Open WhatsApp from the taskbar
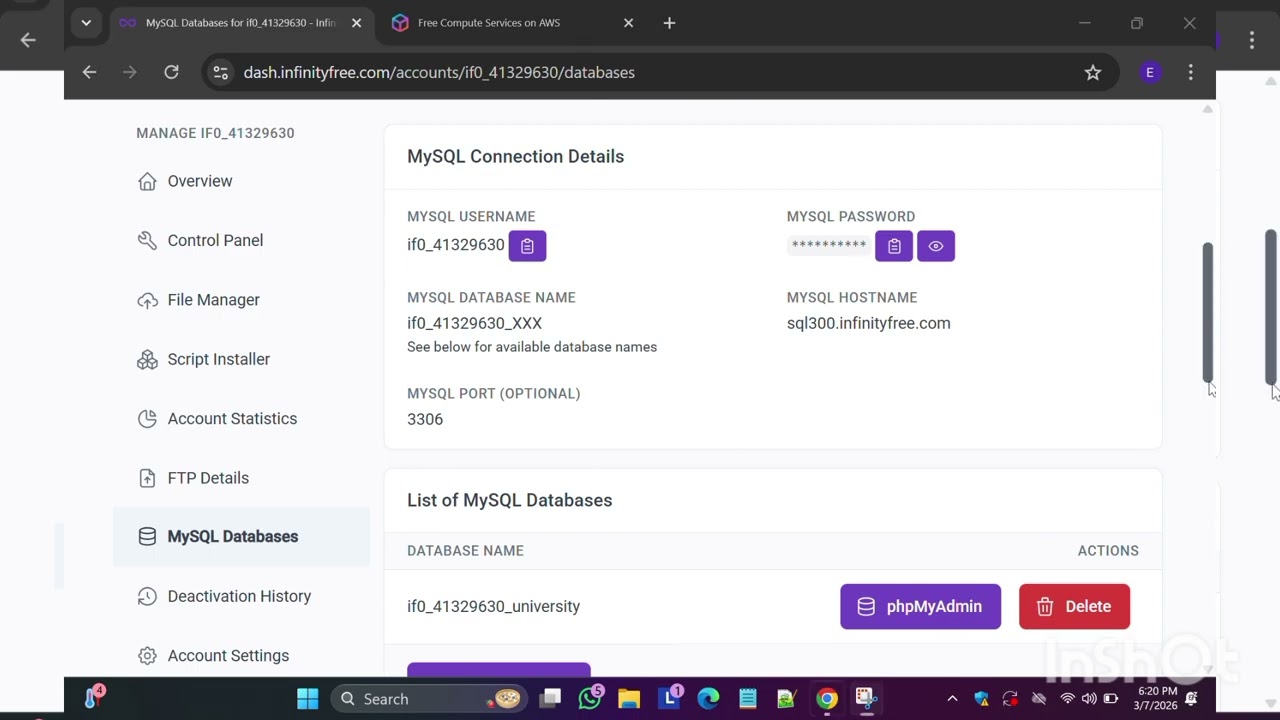The height and width of the screenshot is (720, 1280). click(590, 699)
